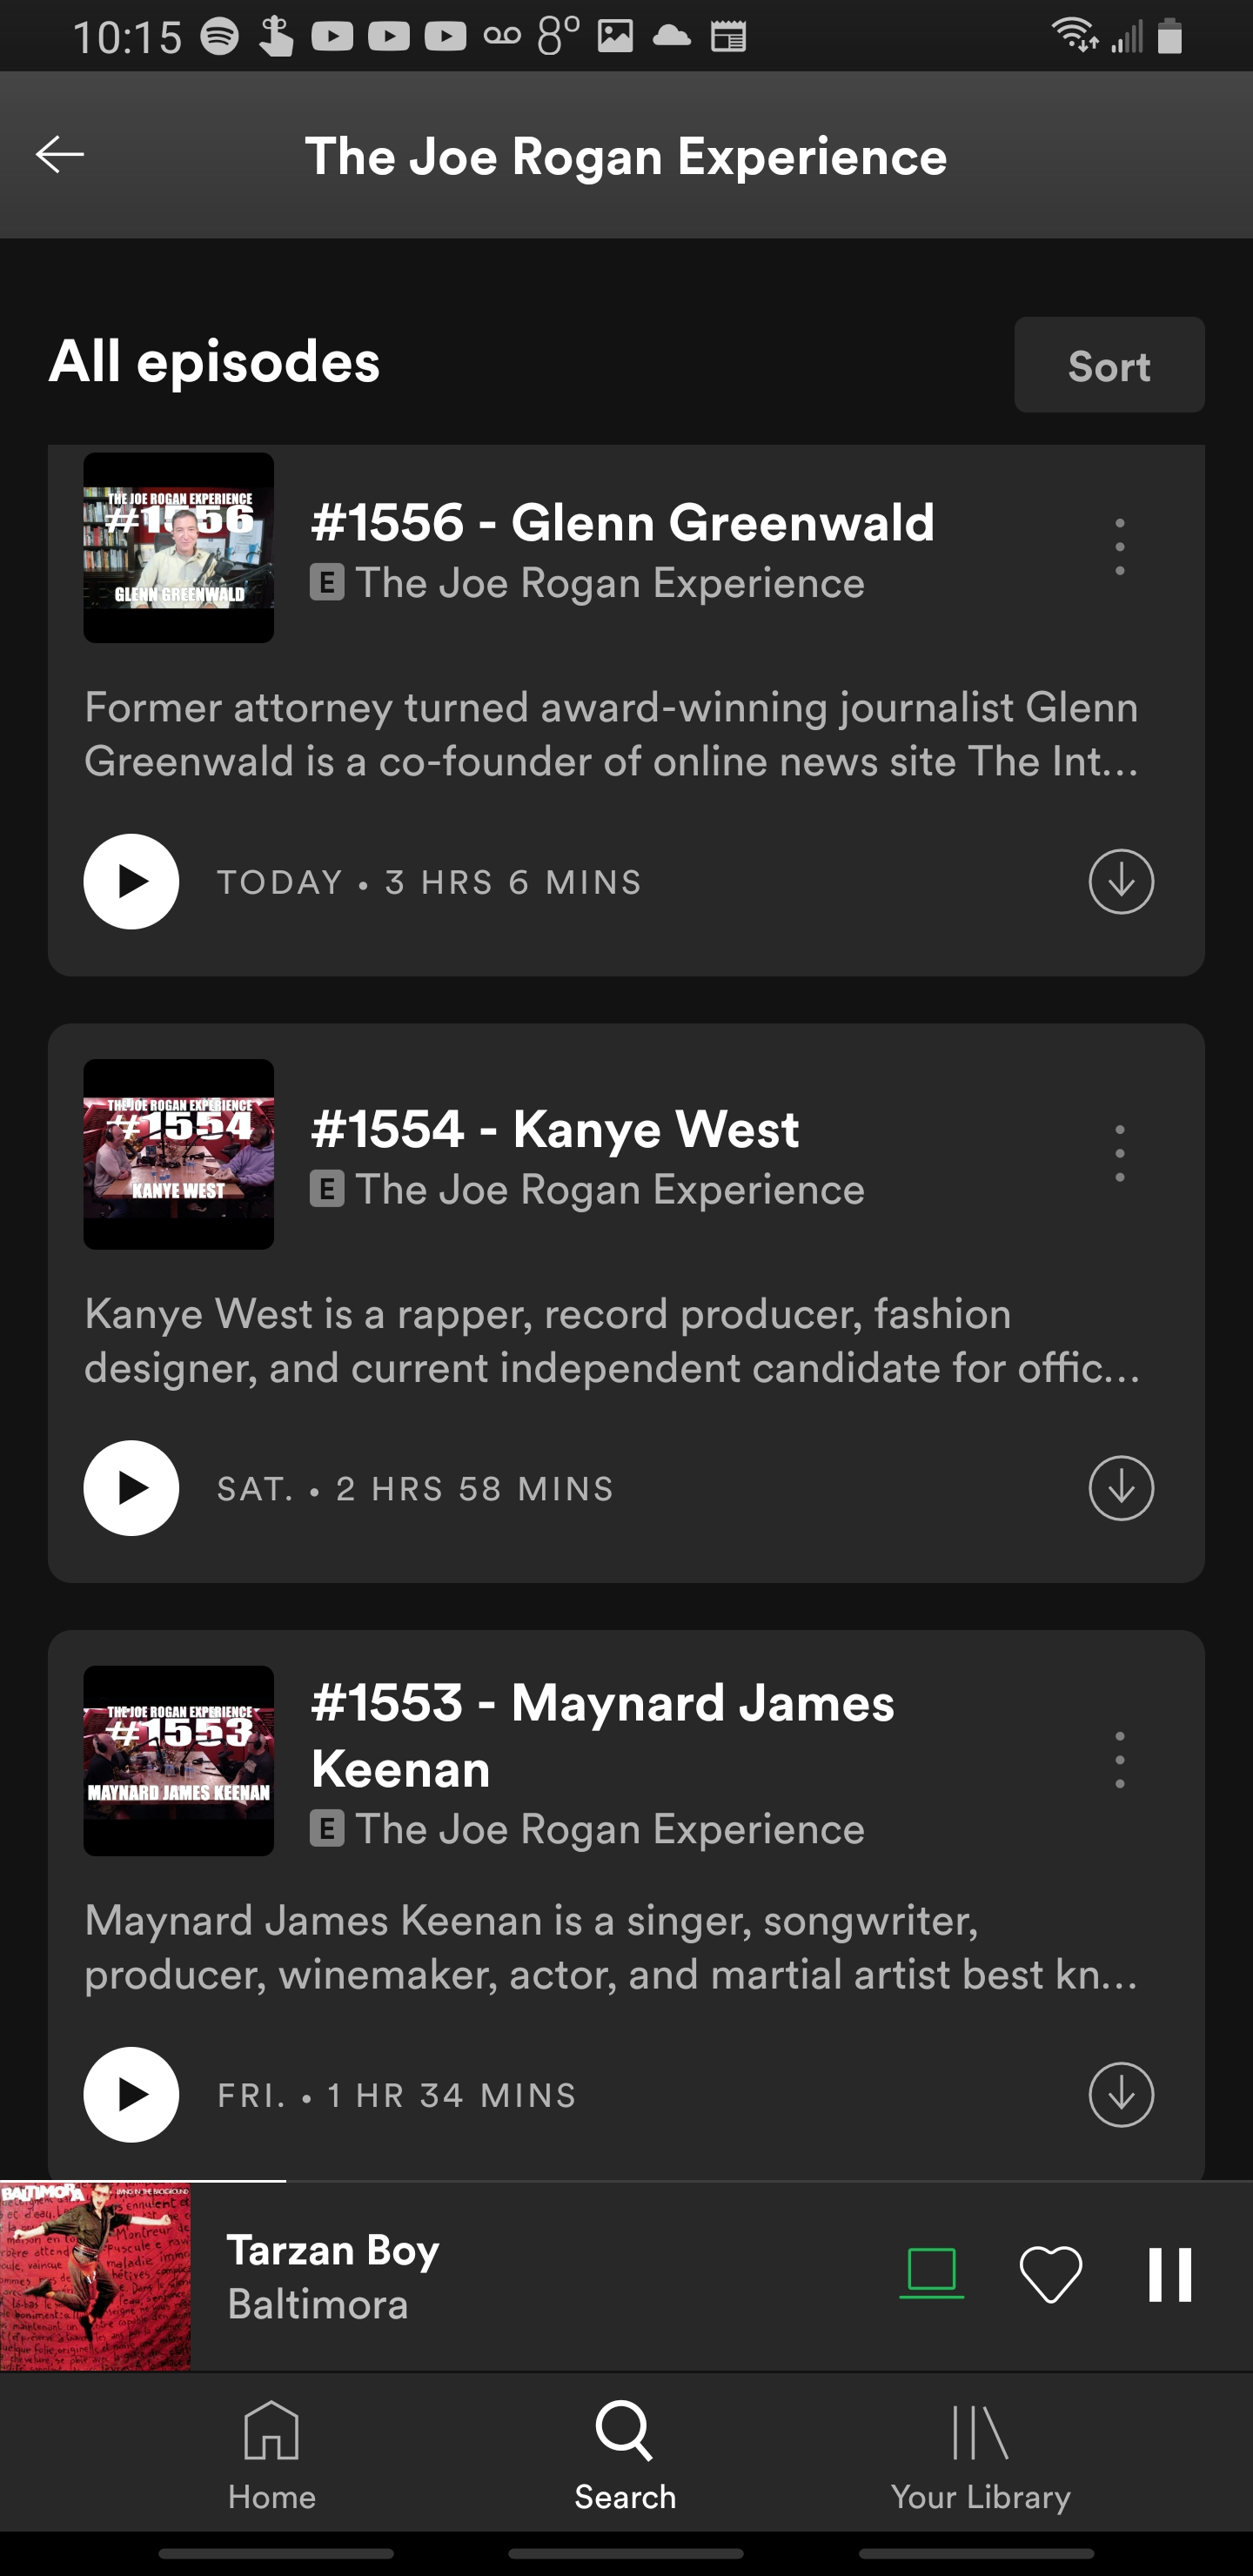
Task: Open the connect to device icon
Action: tap(931, 2272)
